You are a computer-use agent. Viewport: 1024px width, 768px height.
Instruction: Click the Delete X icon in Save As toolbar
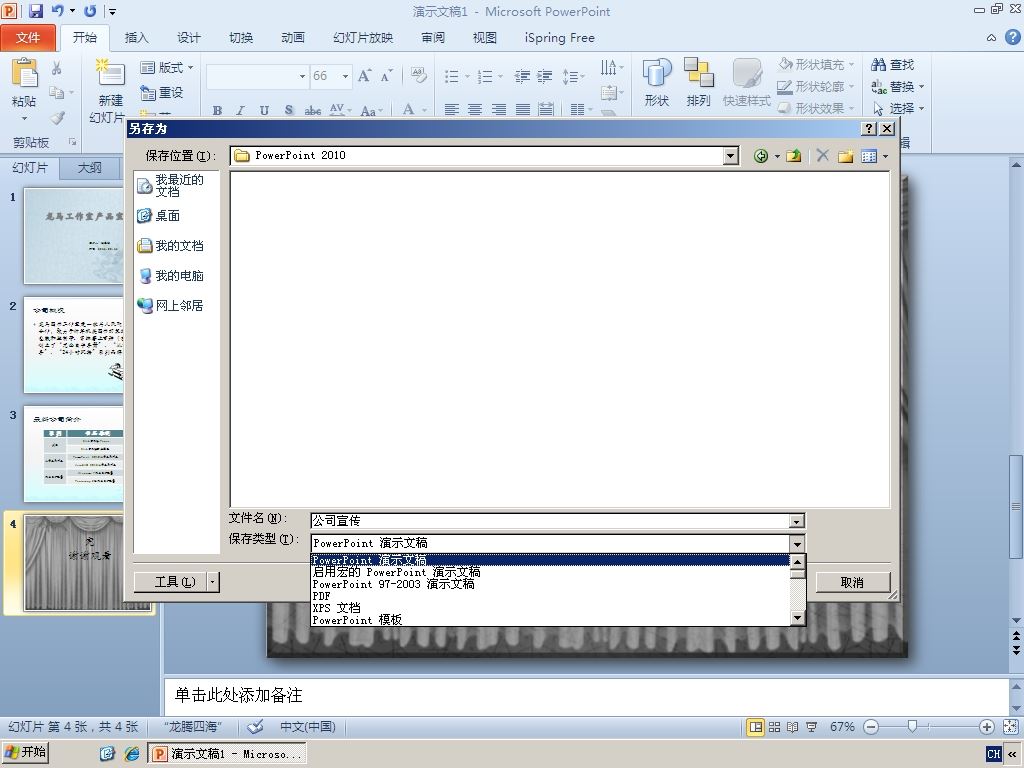pyautogui.click(x=822, y=155)
